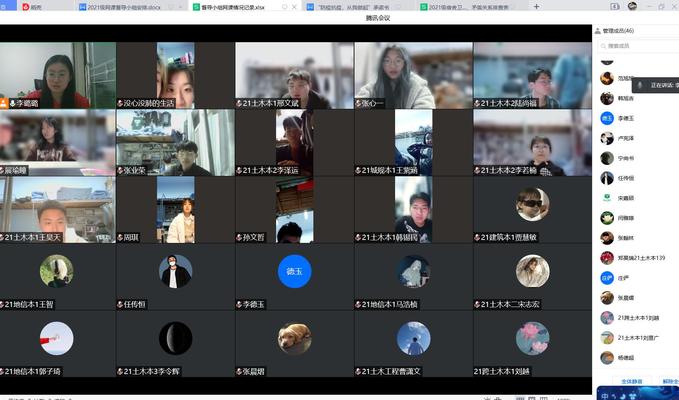The width and height of the screenshot is (679, 400).
Task: Click the 管理成员 member panel header icon
Action: pos(602,32)
